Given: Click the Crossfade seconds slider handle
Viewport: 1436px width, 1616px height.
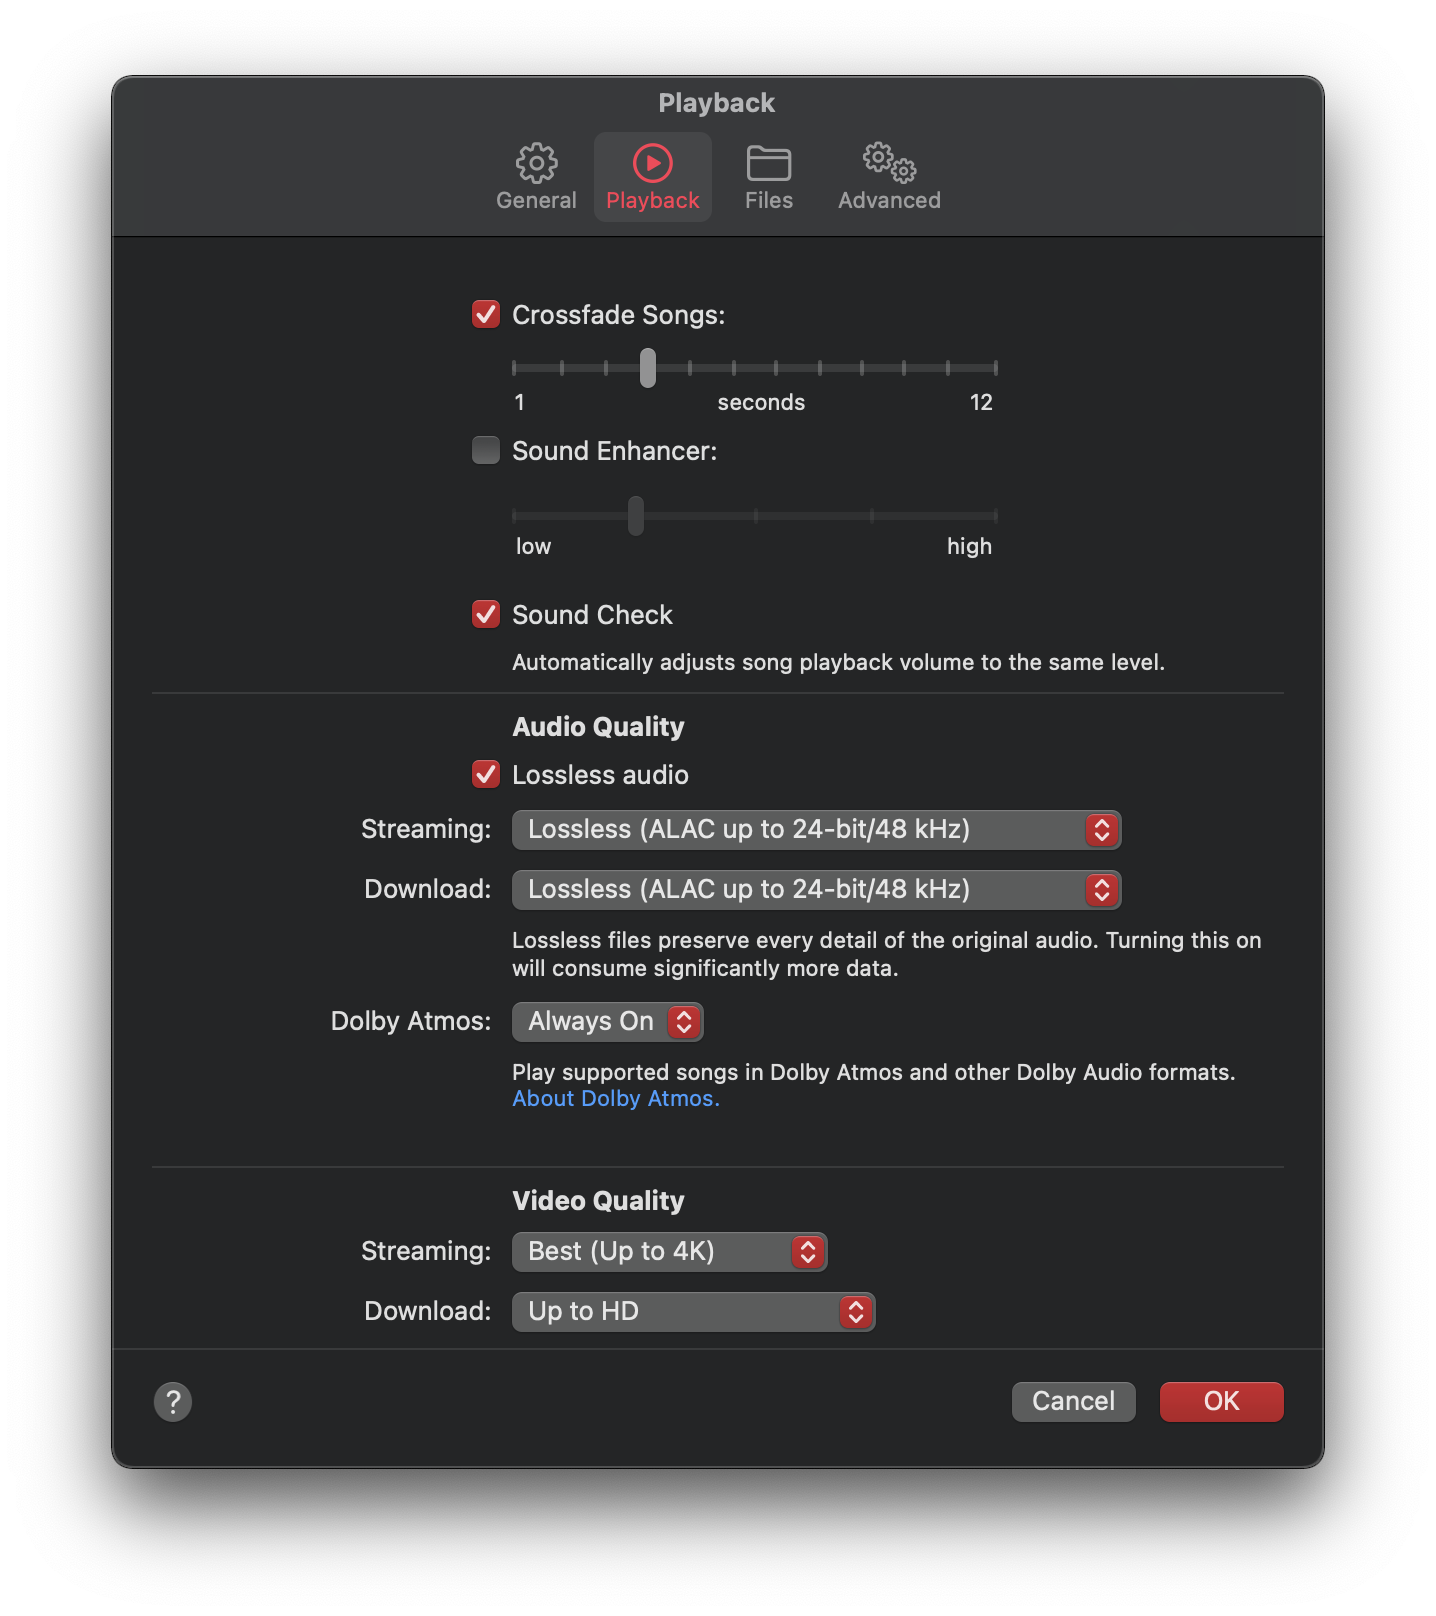Looking at the screenshot, I should 648,368.
